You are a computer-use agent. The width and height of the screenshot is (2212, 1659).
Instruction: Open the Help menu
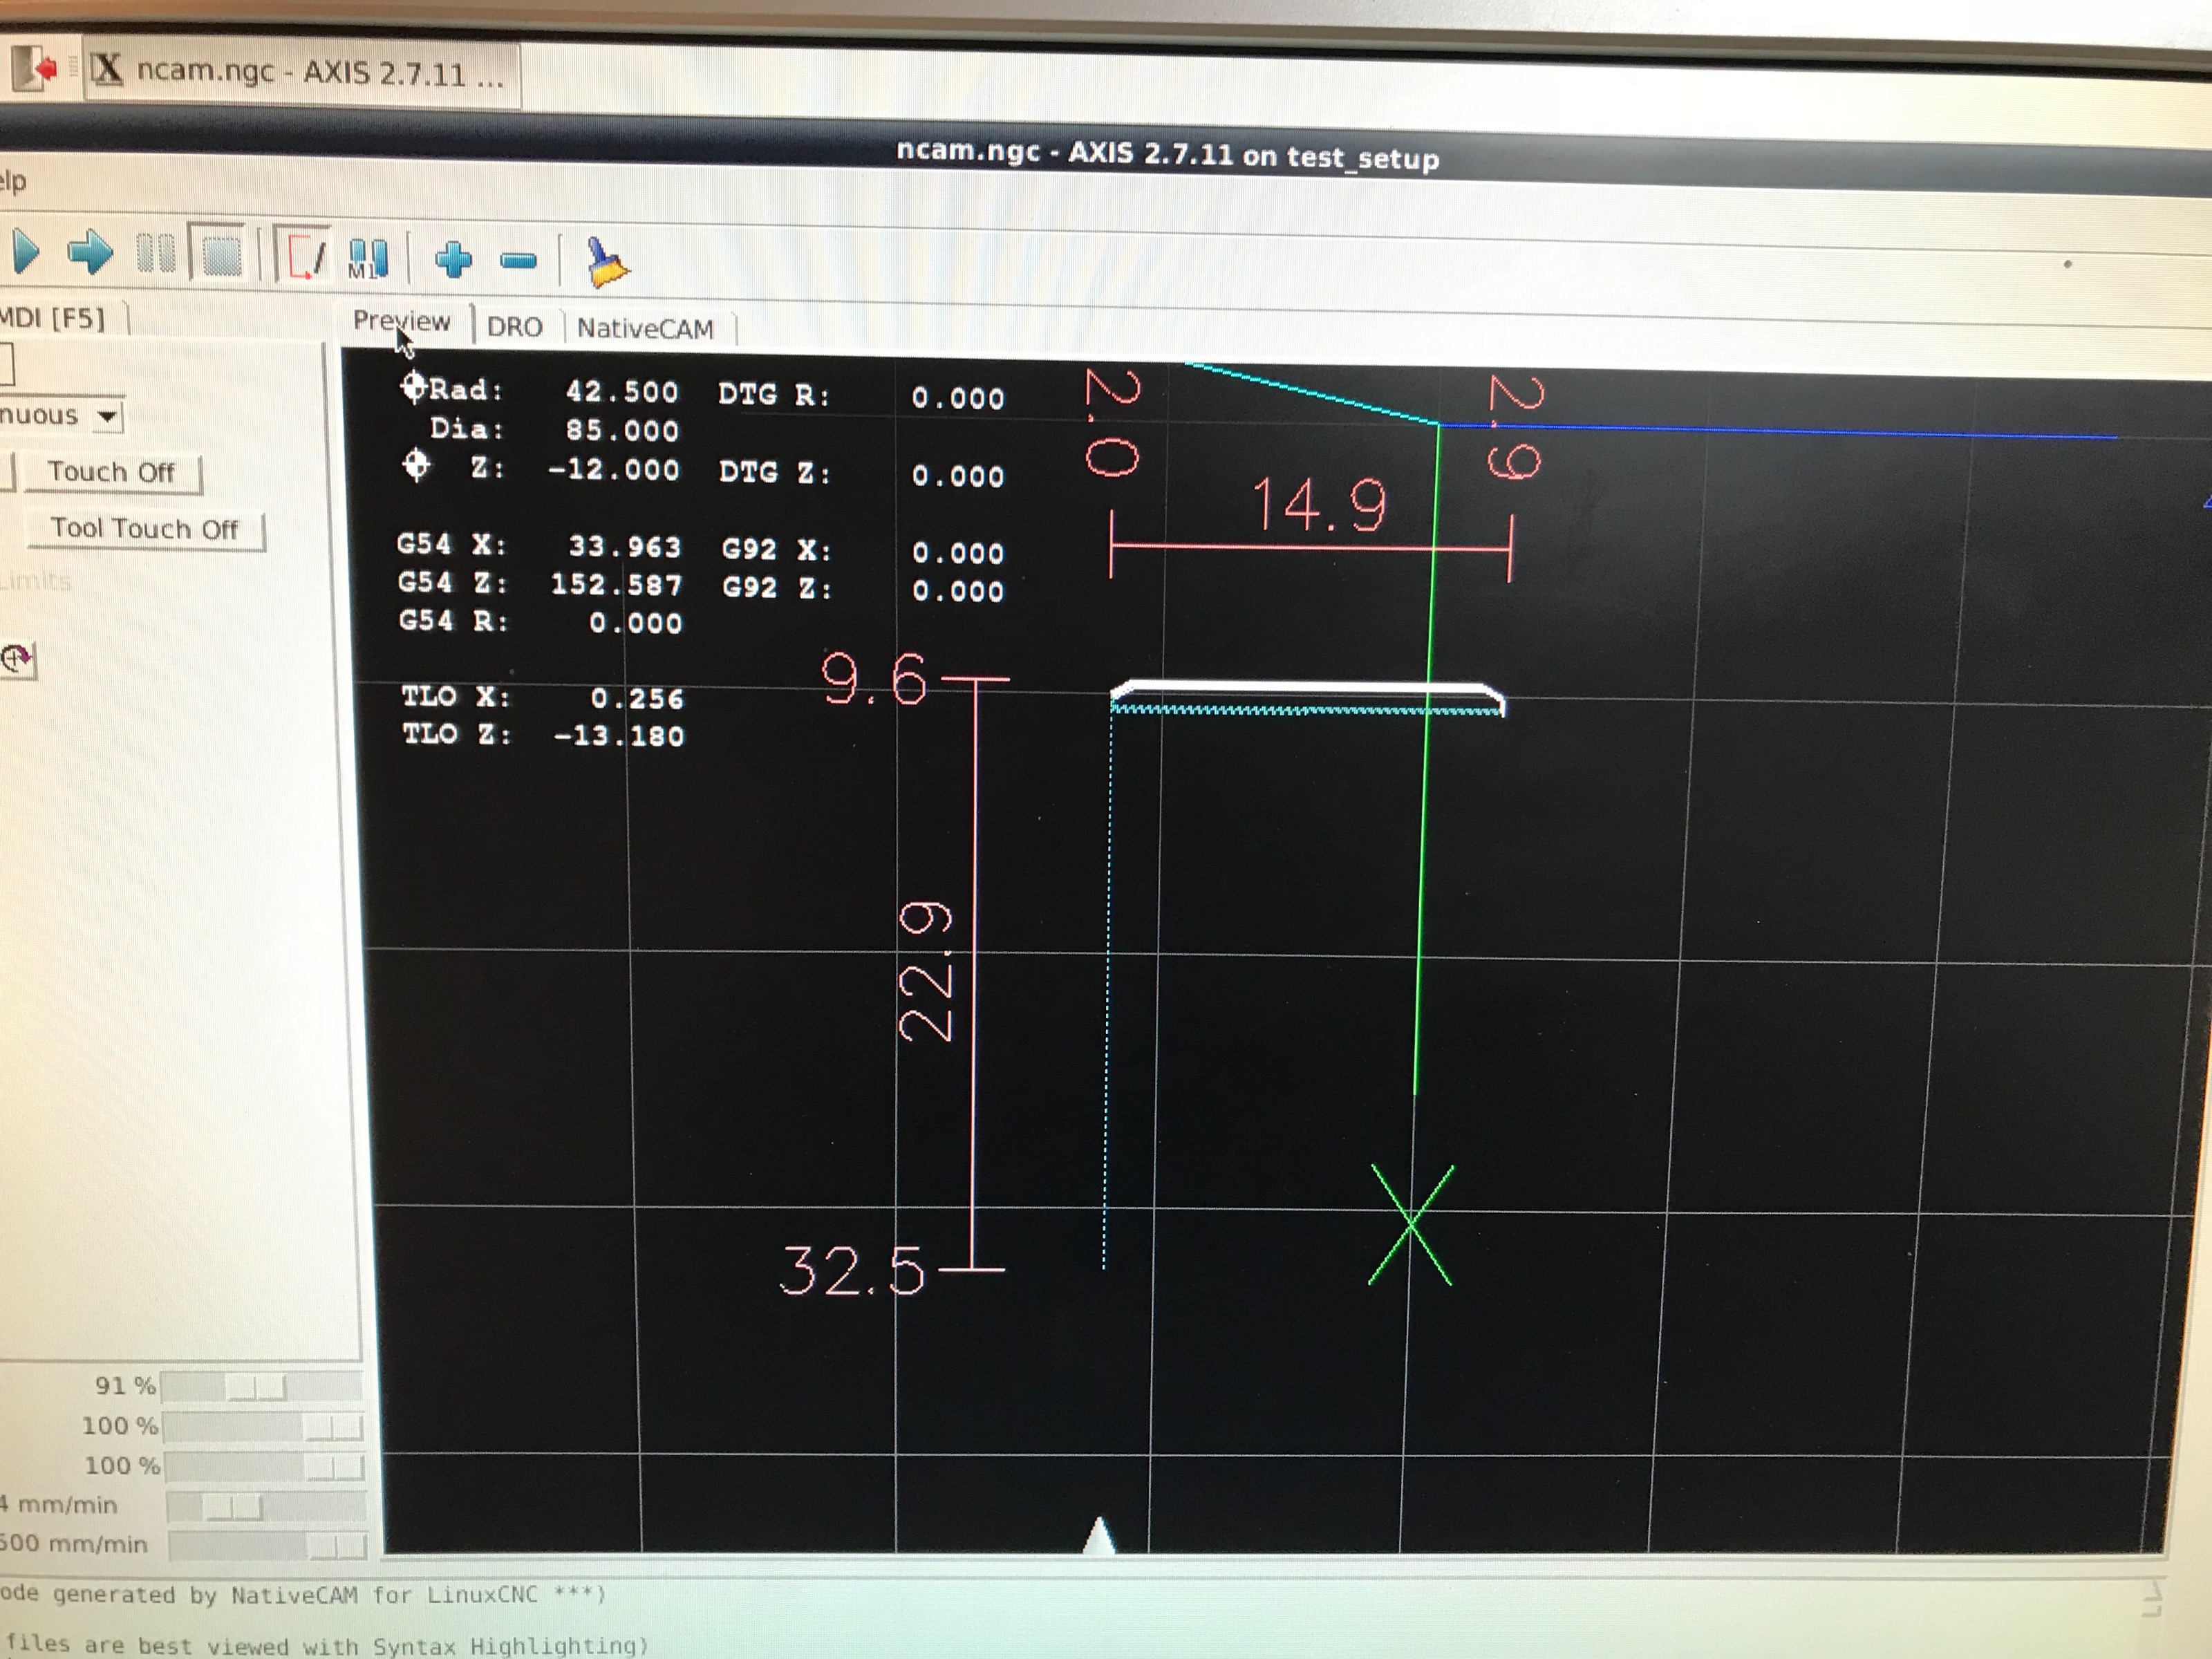click(x=12, y=182)
